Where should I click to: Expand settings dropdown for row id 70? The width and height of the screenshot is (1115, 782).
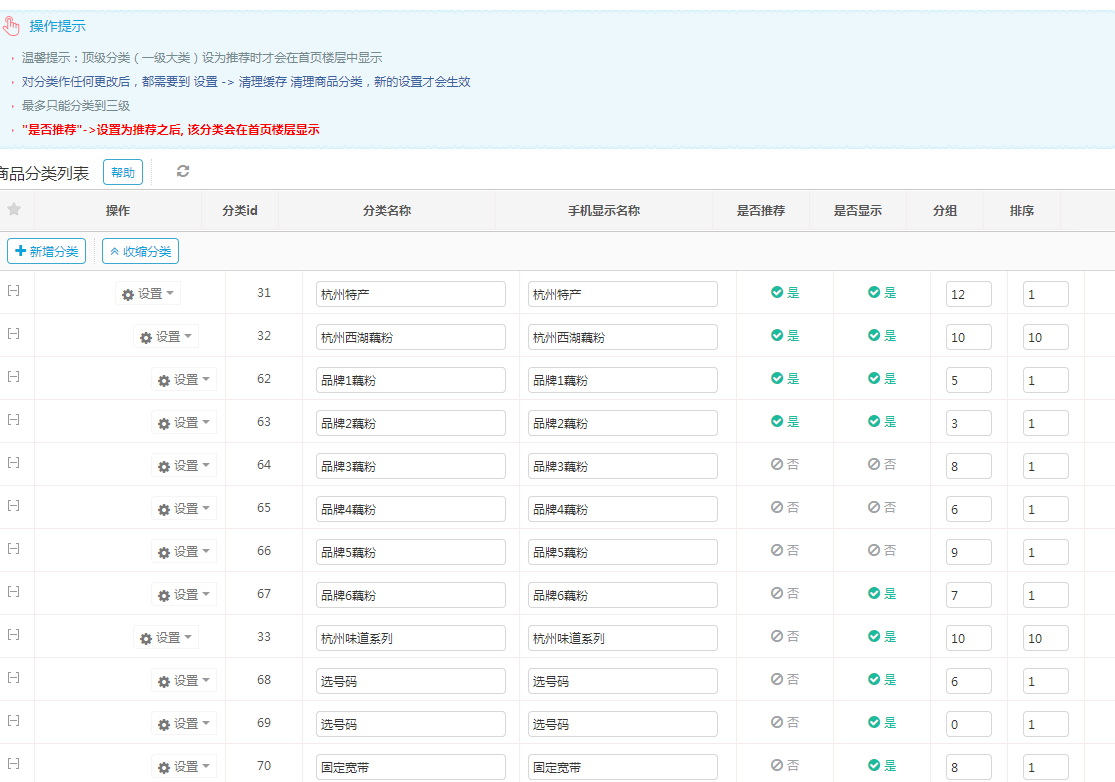pyautogui.click(x=185, y=767)
